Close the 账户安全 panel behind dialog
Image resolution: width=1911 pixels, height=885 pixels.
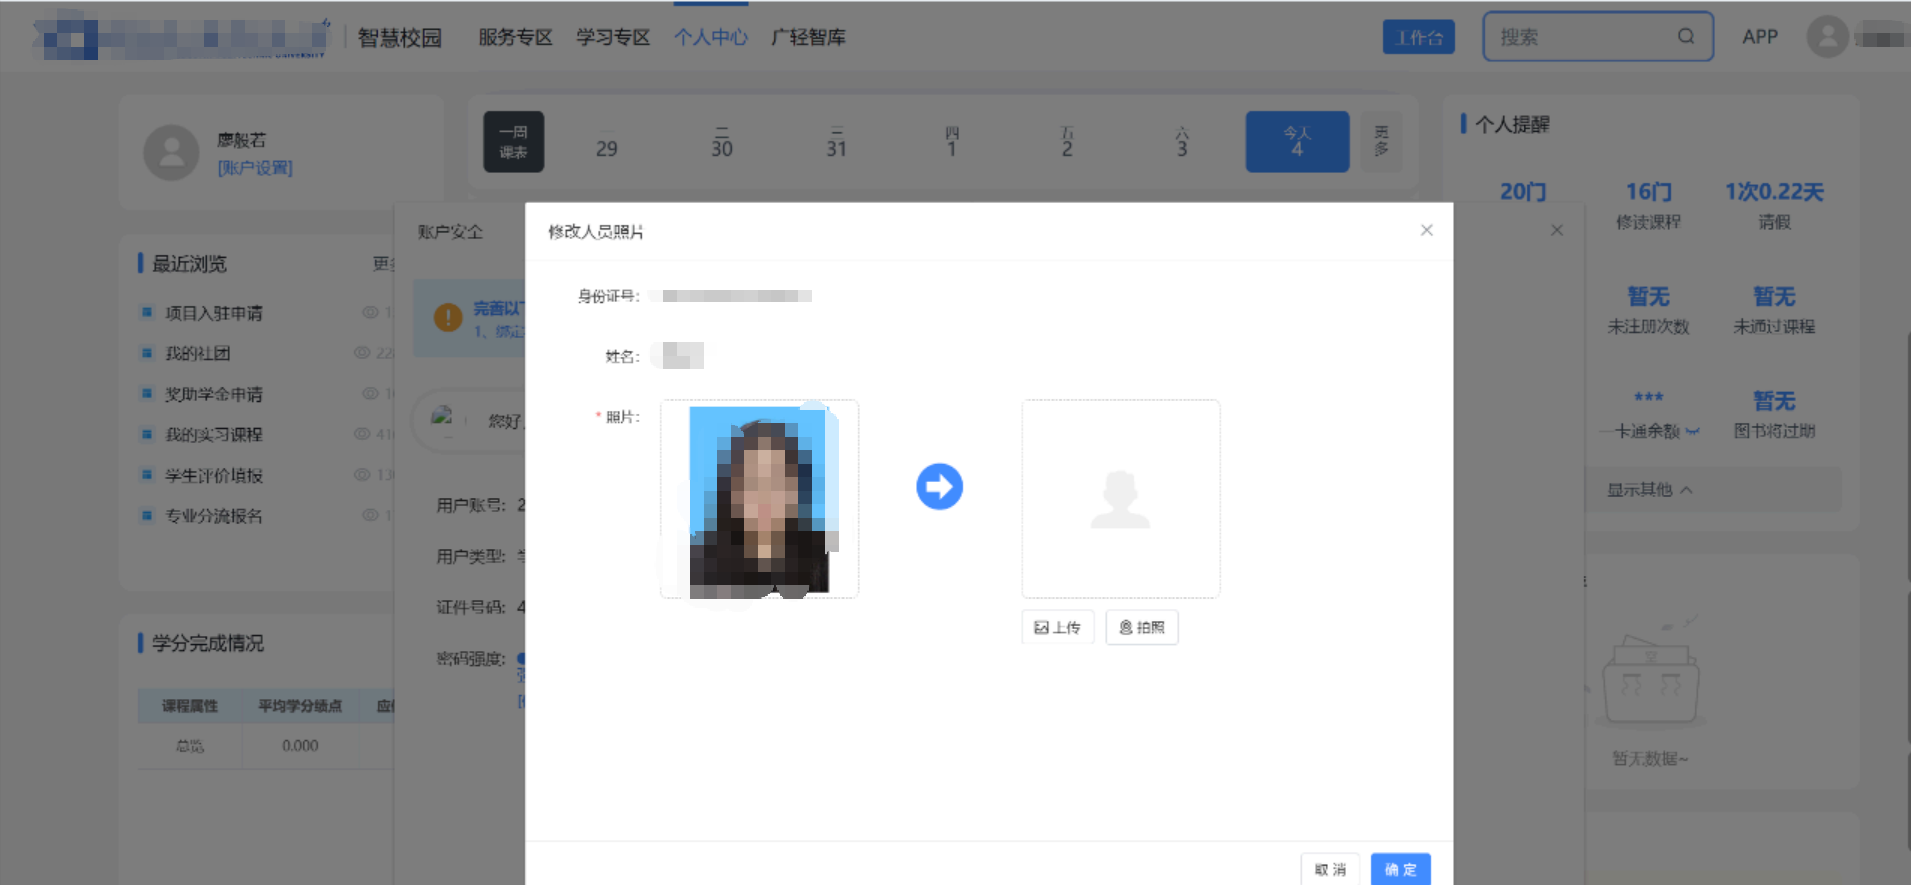coord(1557,231)
